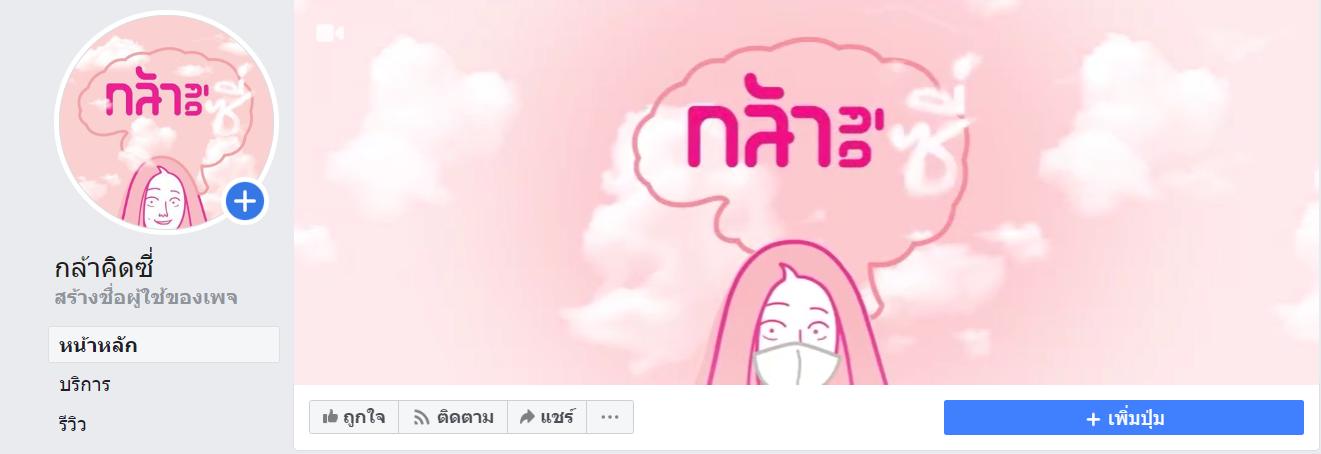The image size is (1321, 454).
Task: Select the หน้าหลัก menu item
Action: coord(164,345)
